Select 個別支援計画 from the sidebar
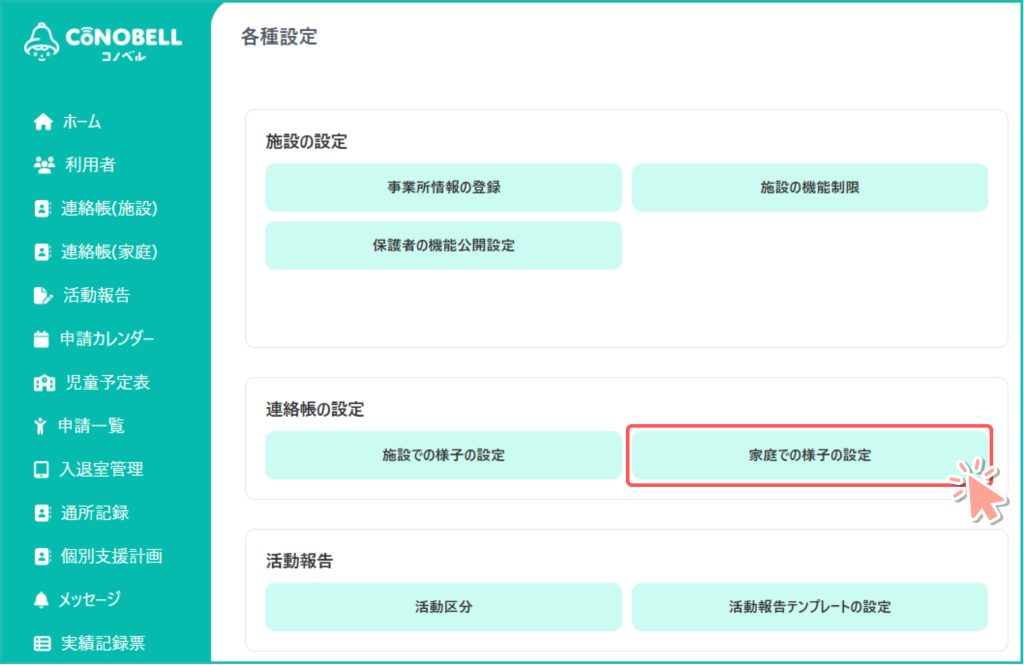This screenshot has width=1024, height=665. click(111, 556)
